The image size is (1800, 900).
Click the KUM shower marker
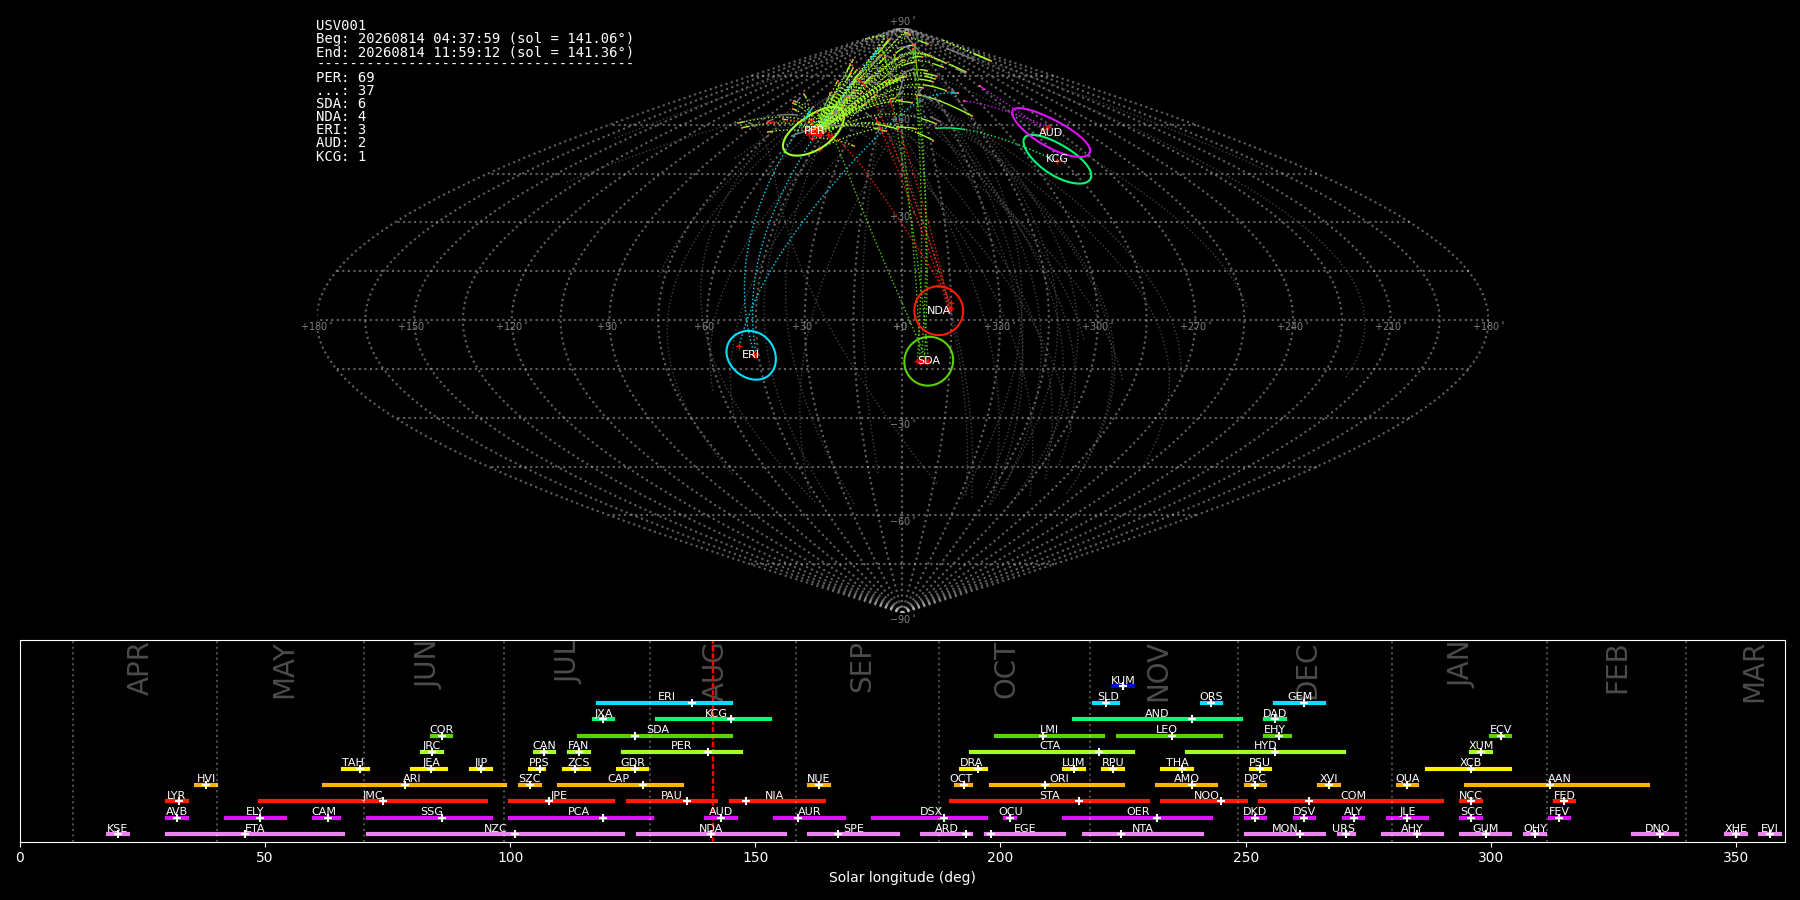point(1122,686)
